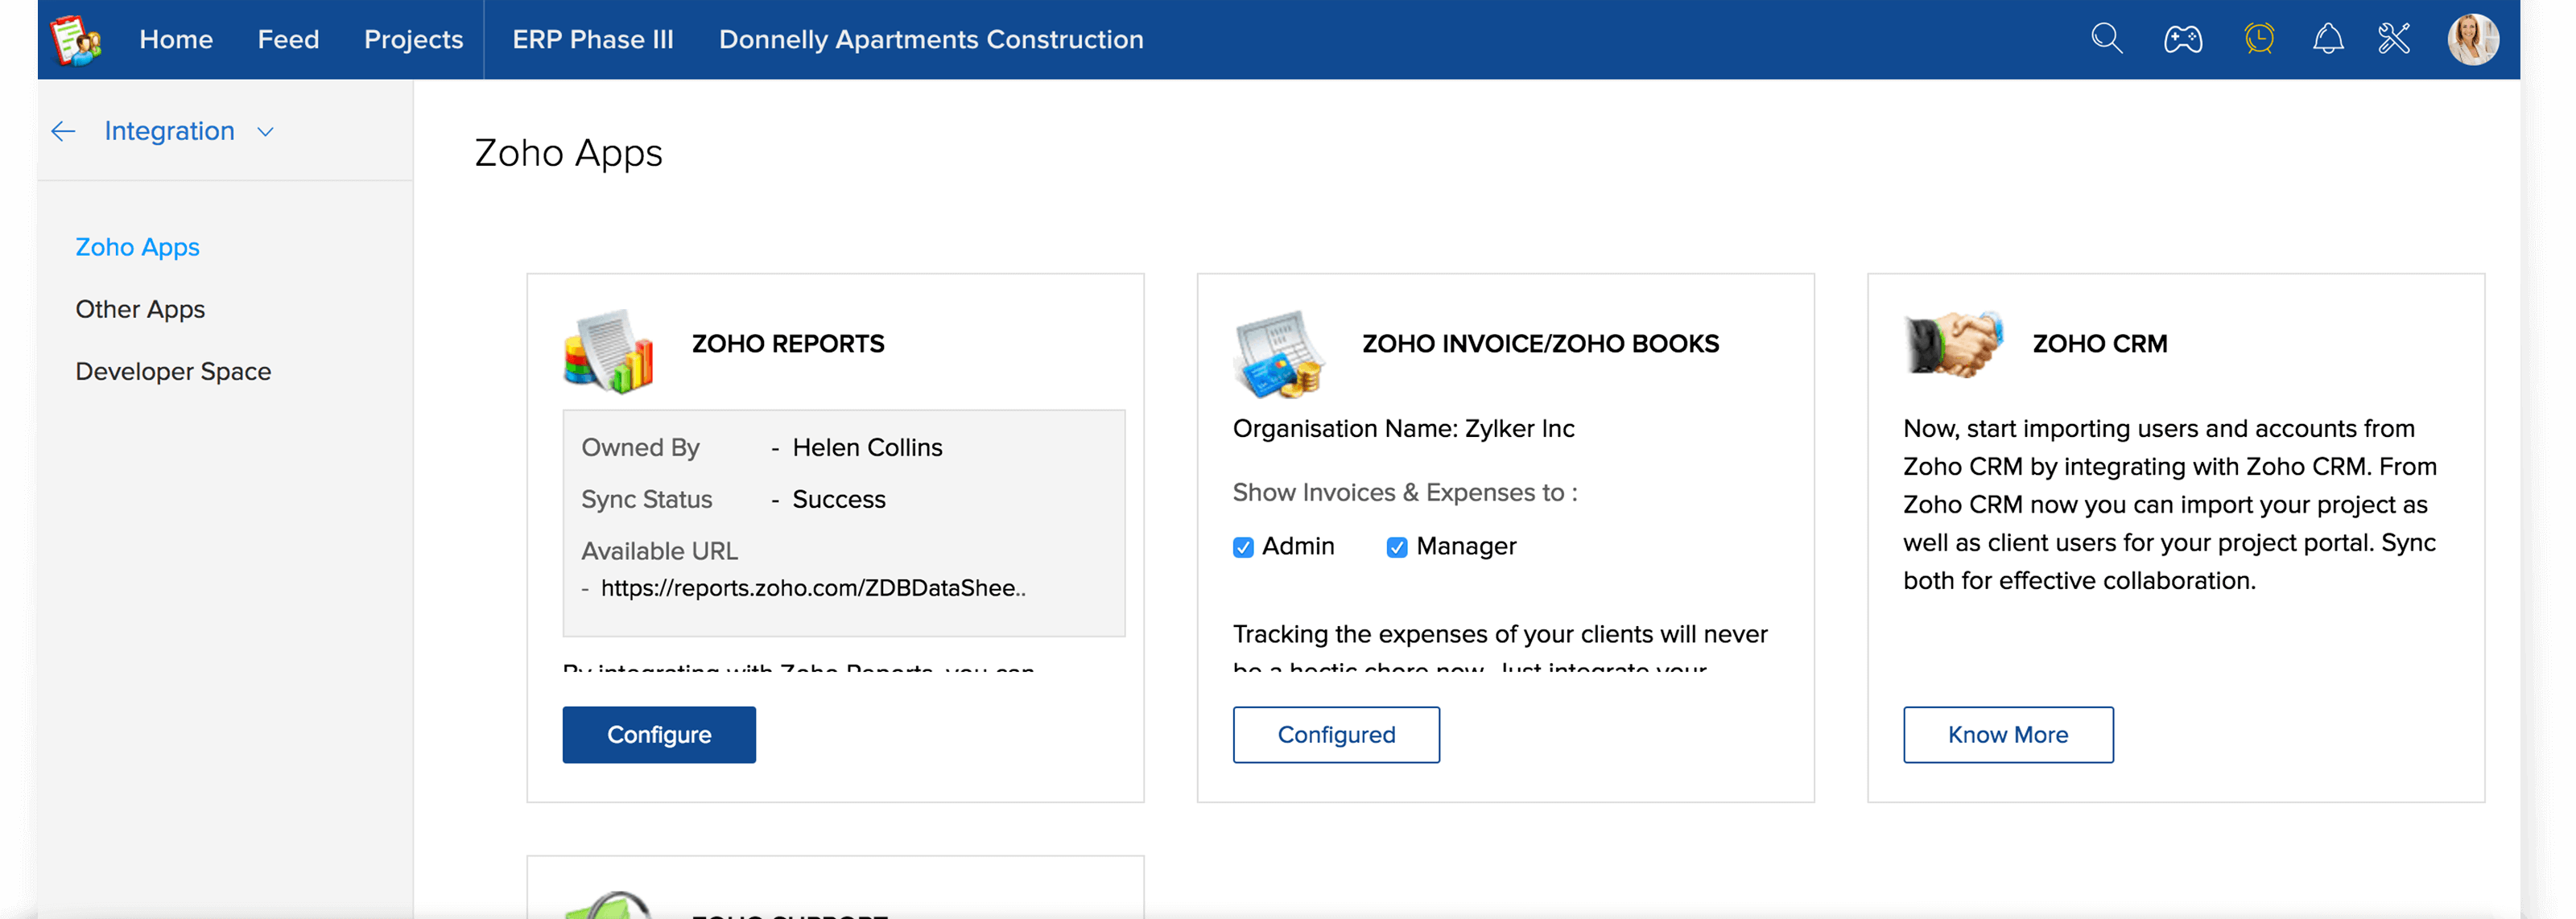Click the Know More button
The image size is (2576, 919).
[x=2007, y=734]
